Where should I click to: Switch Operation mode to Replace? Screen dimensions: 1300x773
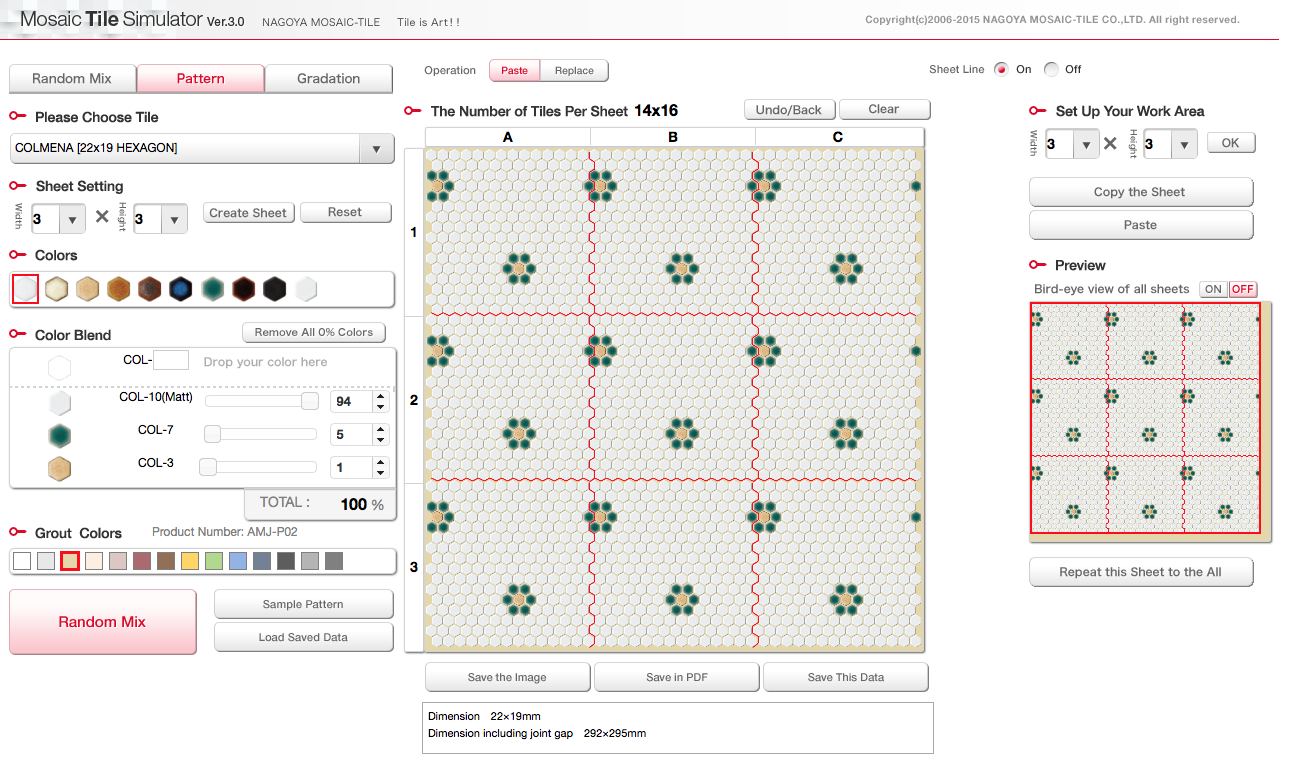(574, 71)
